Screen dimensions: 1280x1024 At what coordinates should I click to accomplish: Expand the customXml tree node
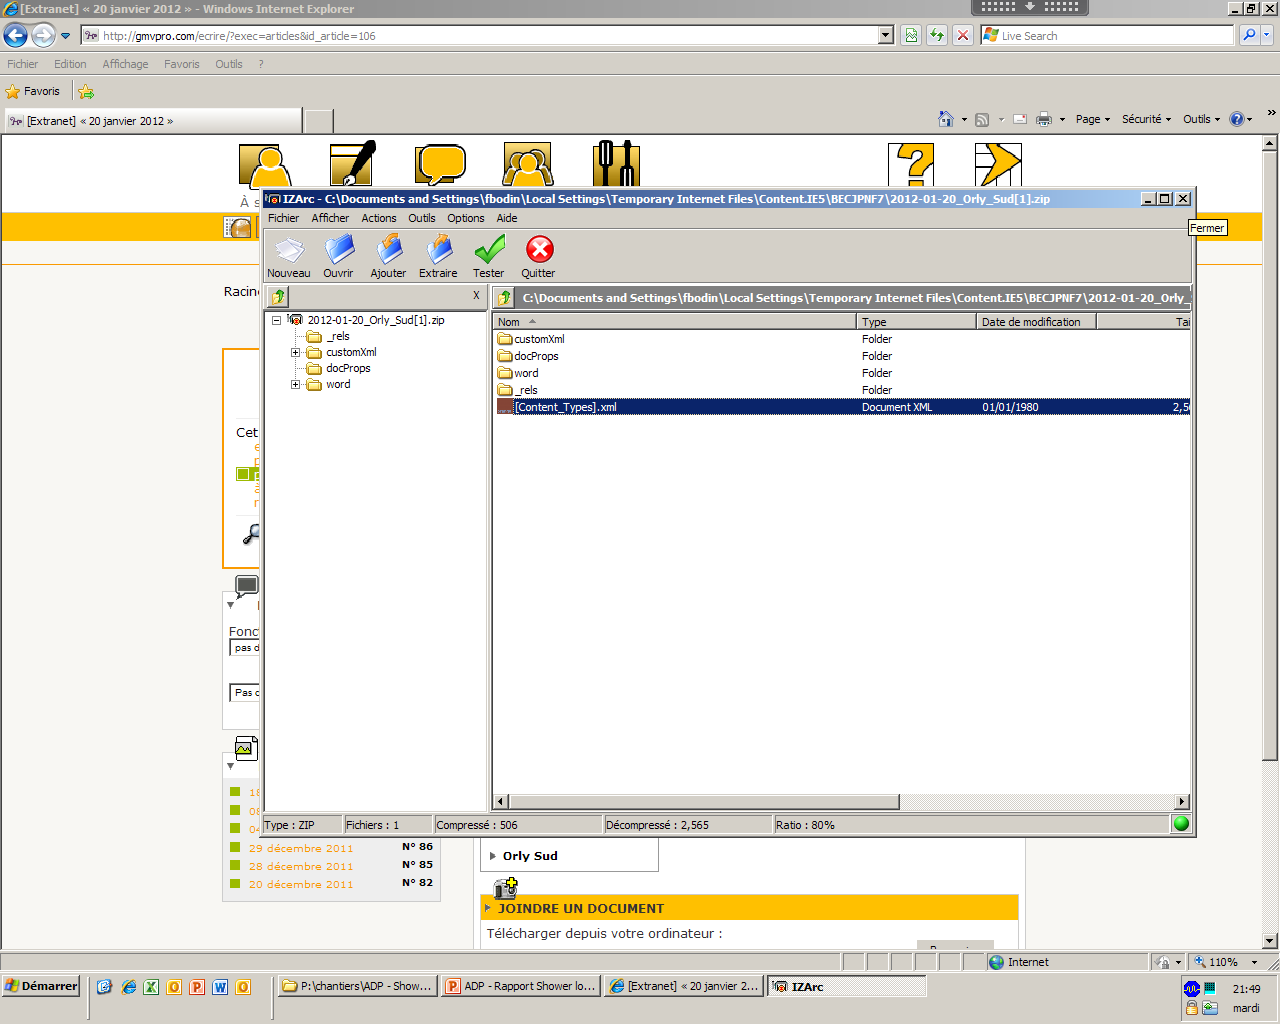(x=295, y=352)
